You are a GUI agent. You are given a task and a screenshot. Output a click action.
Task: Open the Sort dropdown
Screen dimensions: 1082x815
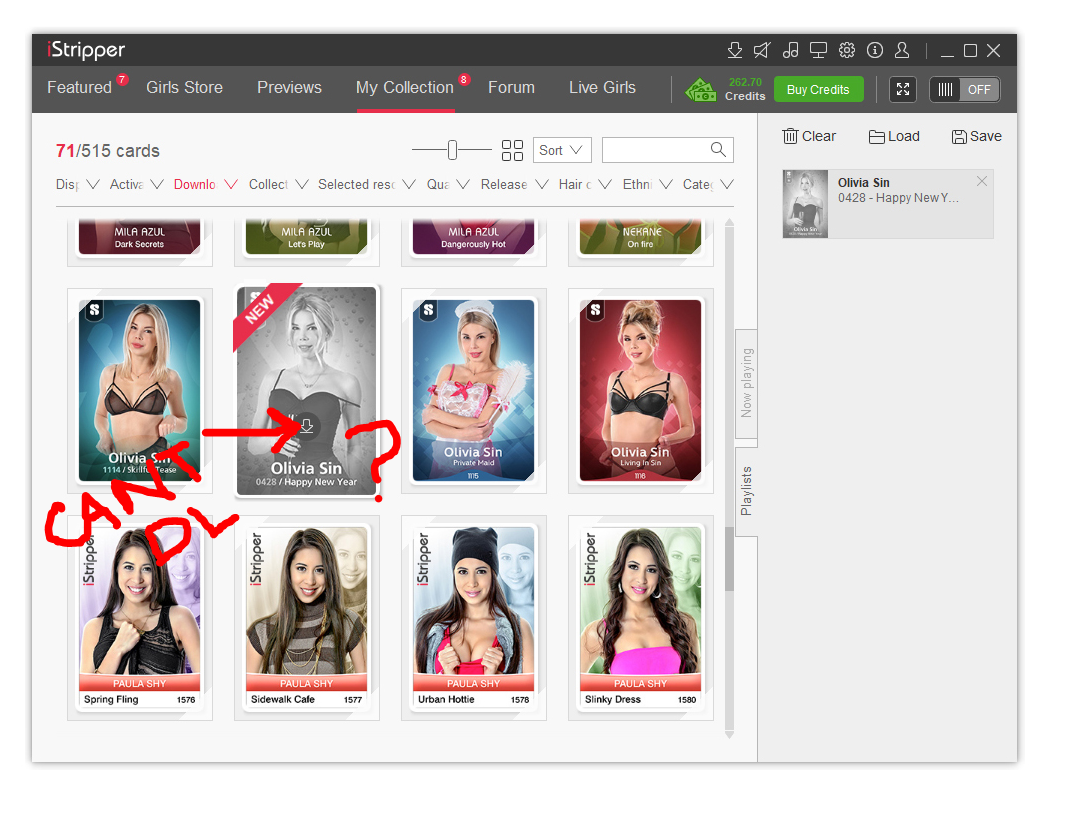(x=563, y=150)
